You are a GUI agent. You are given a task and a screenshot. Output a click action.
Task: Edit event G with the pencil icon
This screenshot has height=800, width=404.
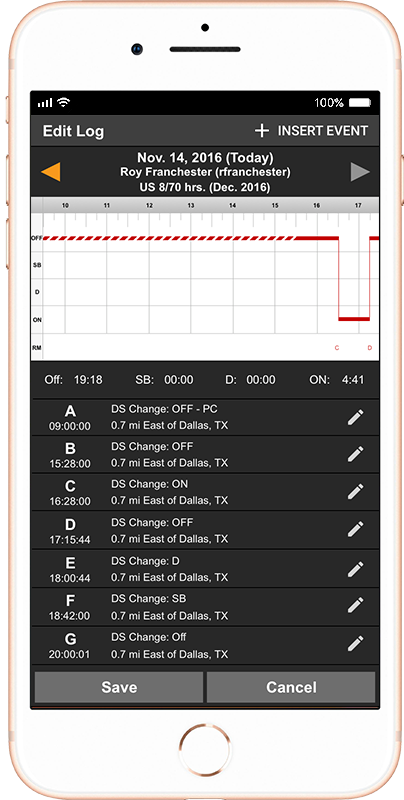[356, 644]
